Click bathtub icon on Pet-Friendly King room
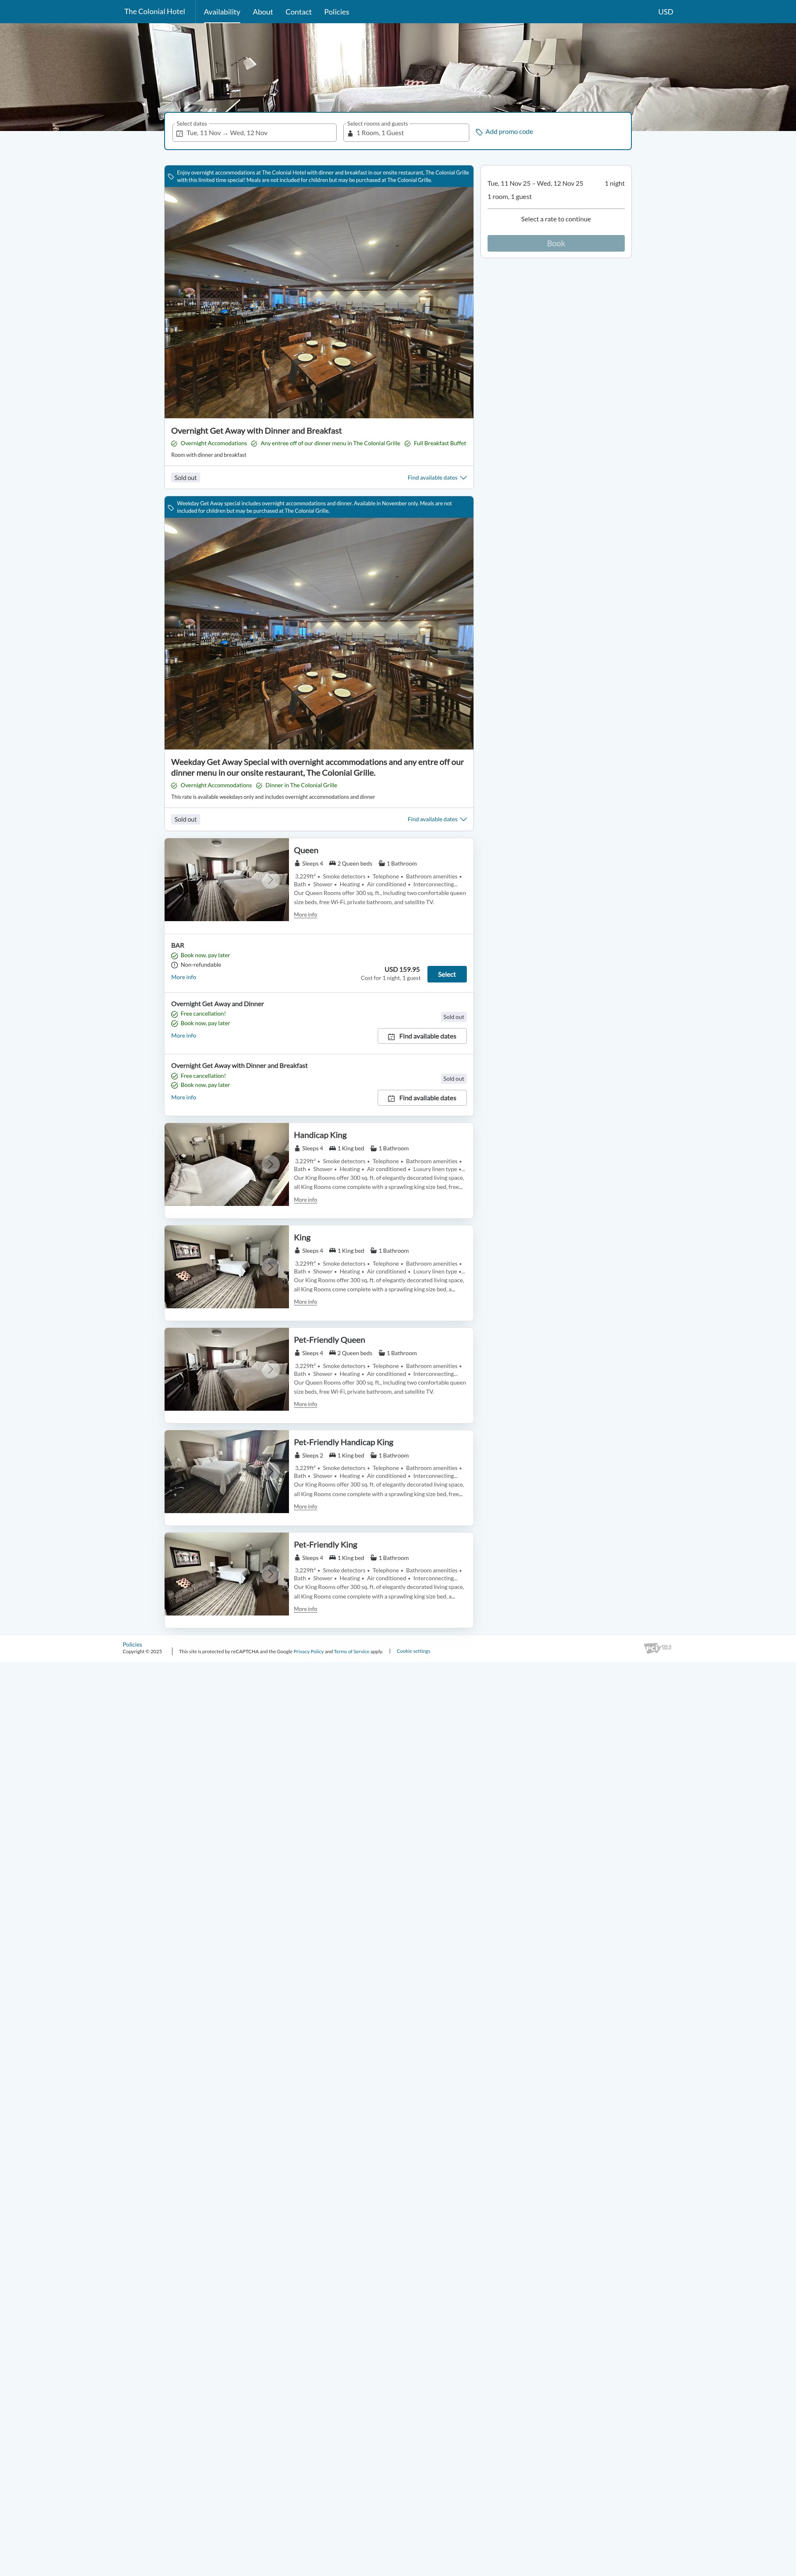The height and width of the screenshot is (2576, 796). pos(373,1558)
